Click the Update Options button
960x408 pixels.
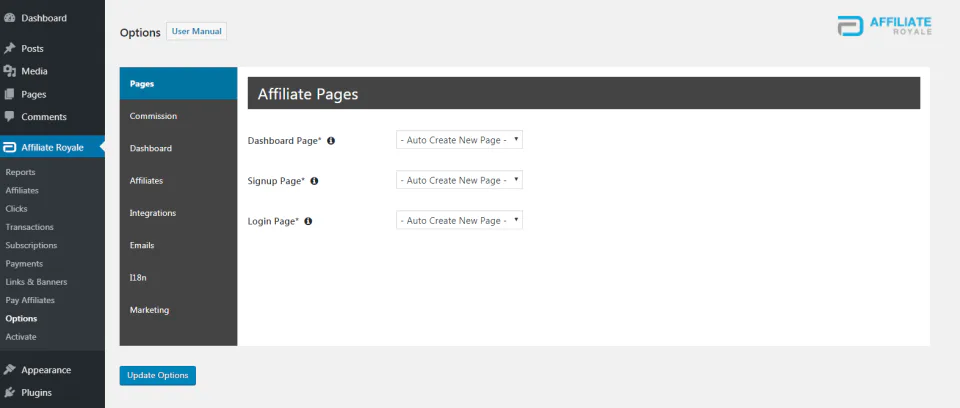click(157, 376)
